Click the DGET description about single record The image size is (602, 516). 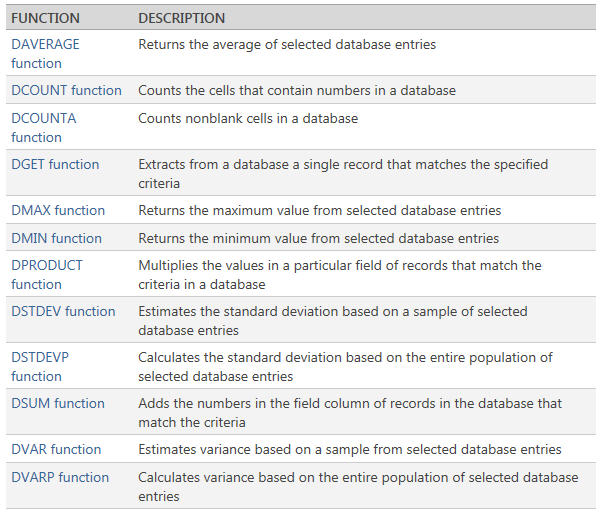pos(343,174)
